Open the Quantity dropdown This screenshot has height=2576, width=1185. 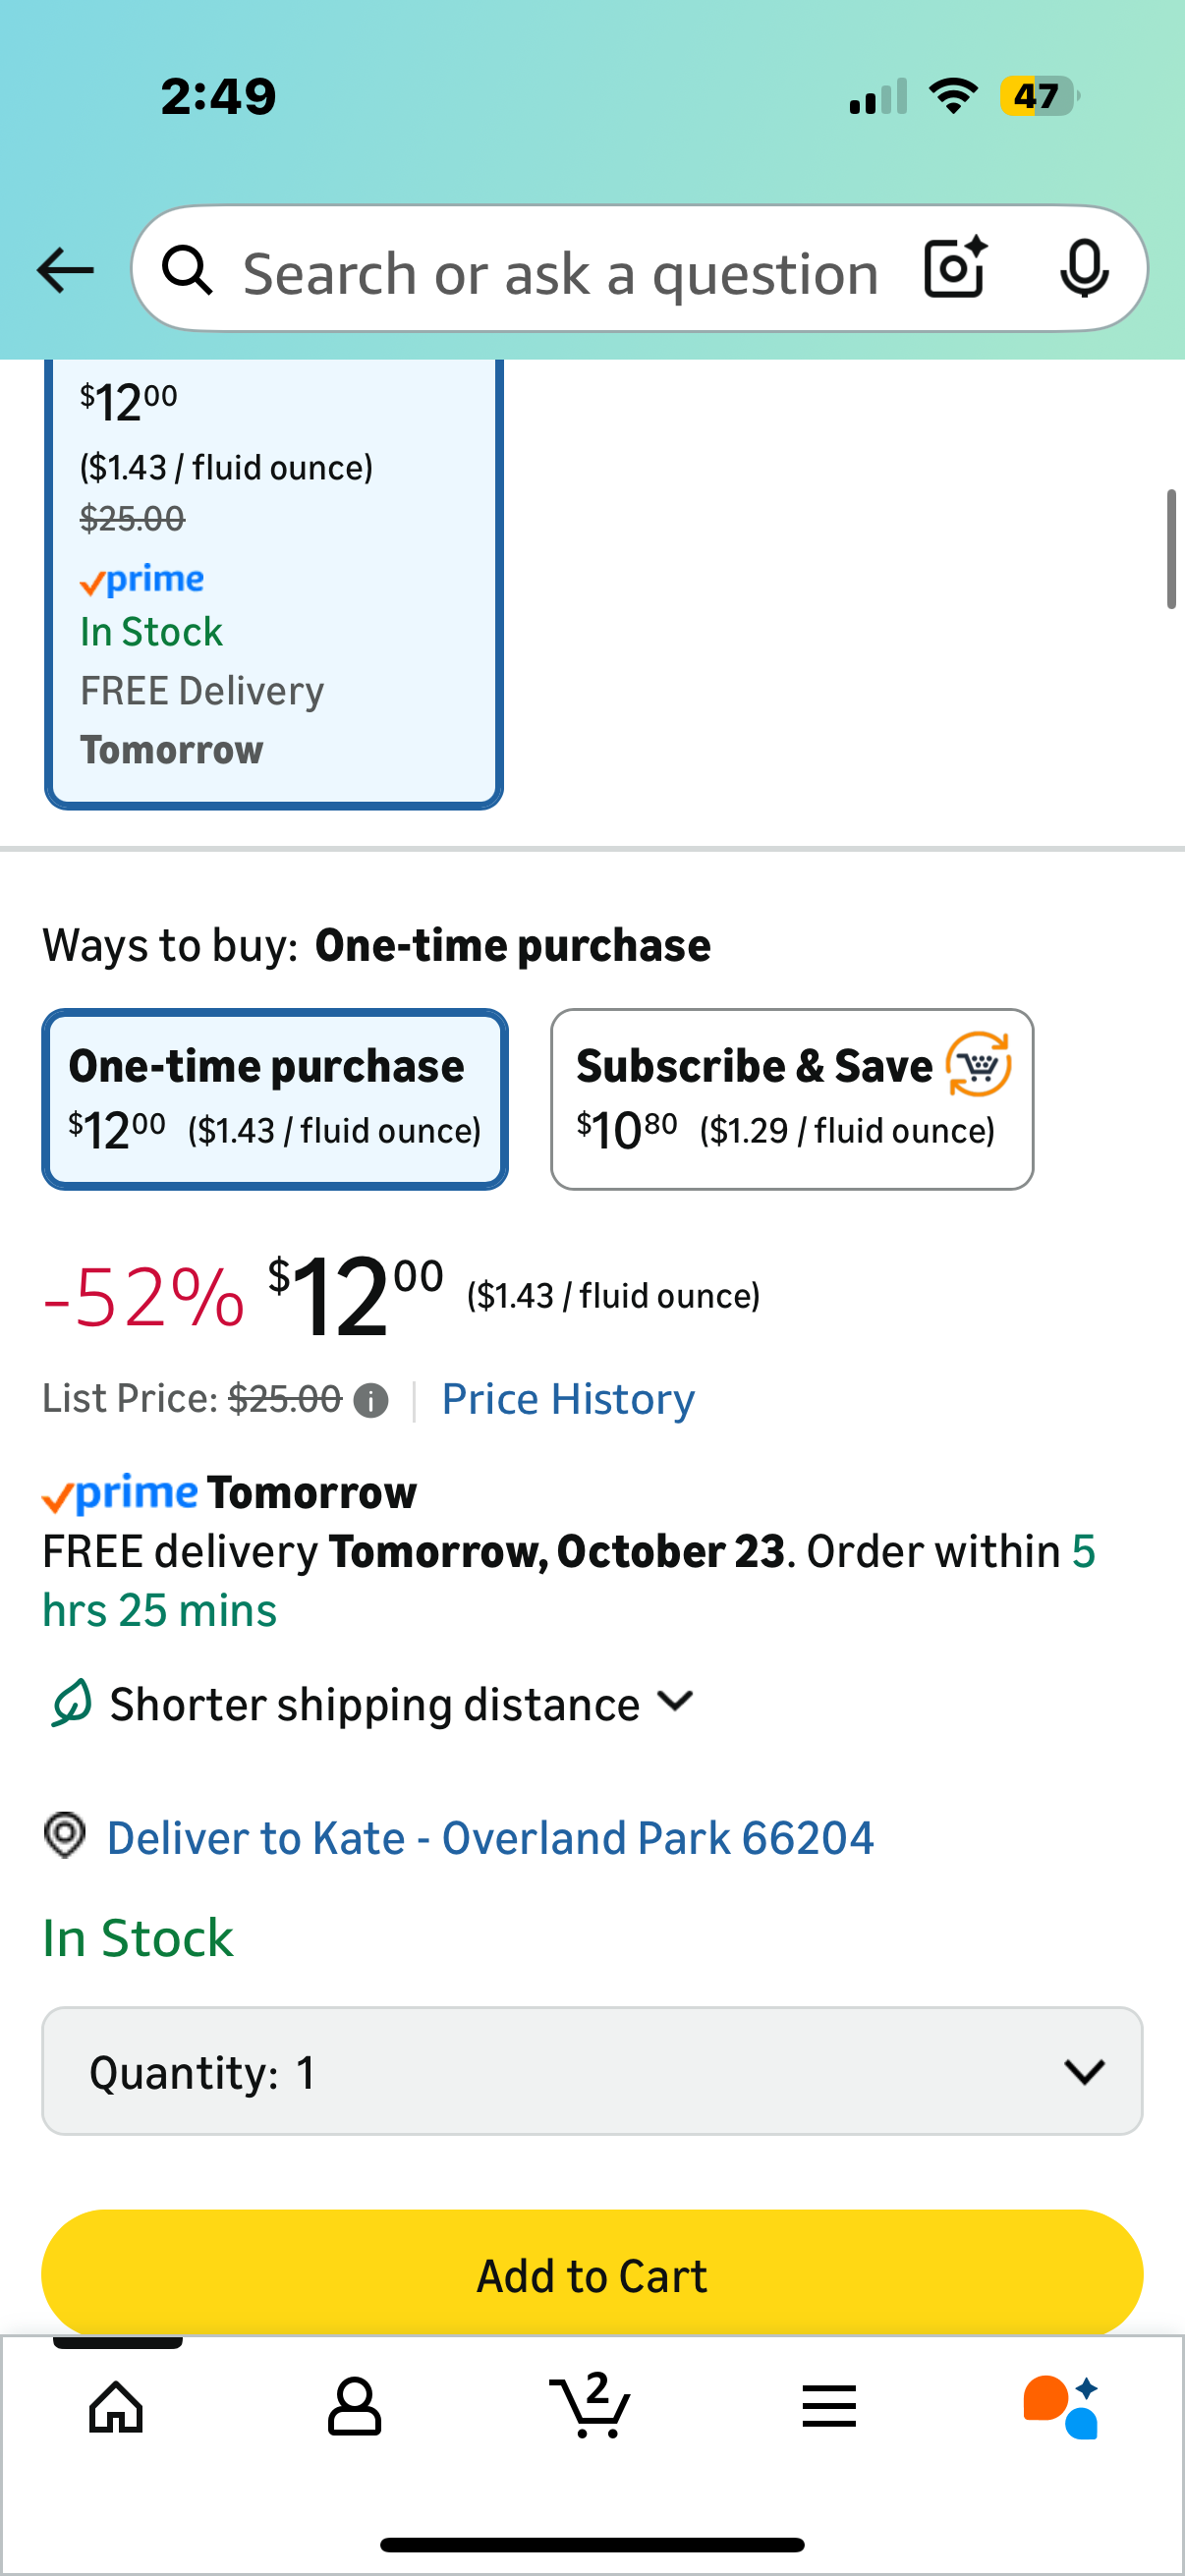(x=592, y=2071)
